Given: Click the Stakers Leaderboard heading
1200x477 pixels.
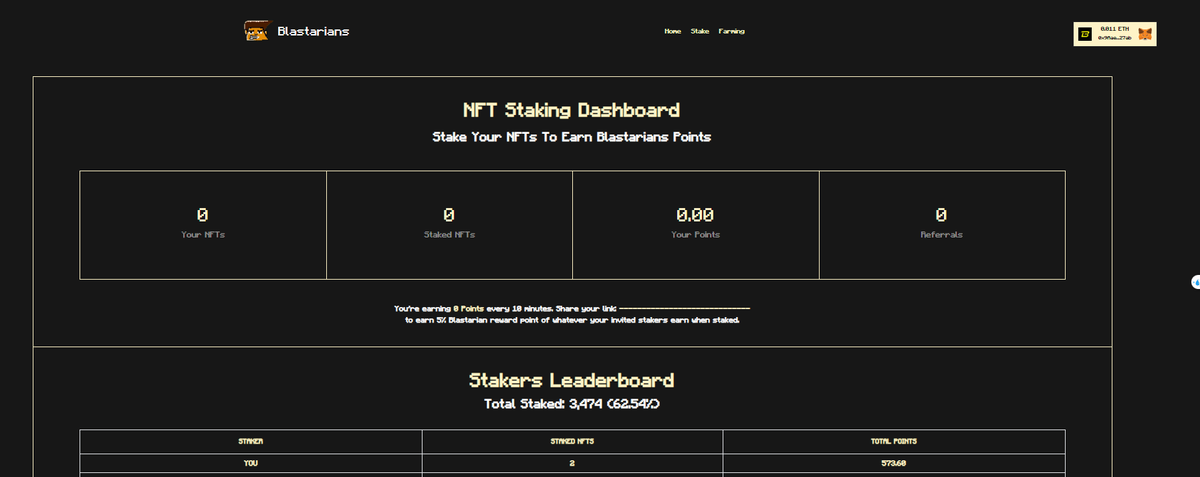Looking at the screenshot, I should click(572, 381).
